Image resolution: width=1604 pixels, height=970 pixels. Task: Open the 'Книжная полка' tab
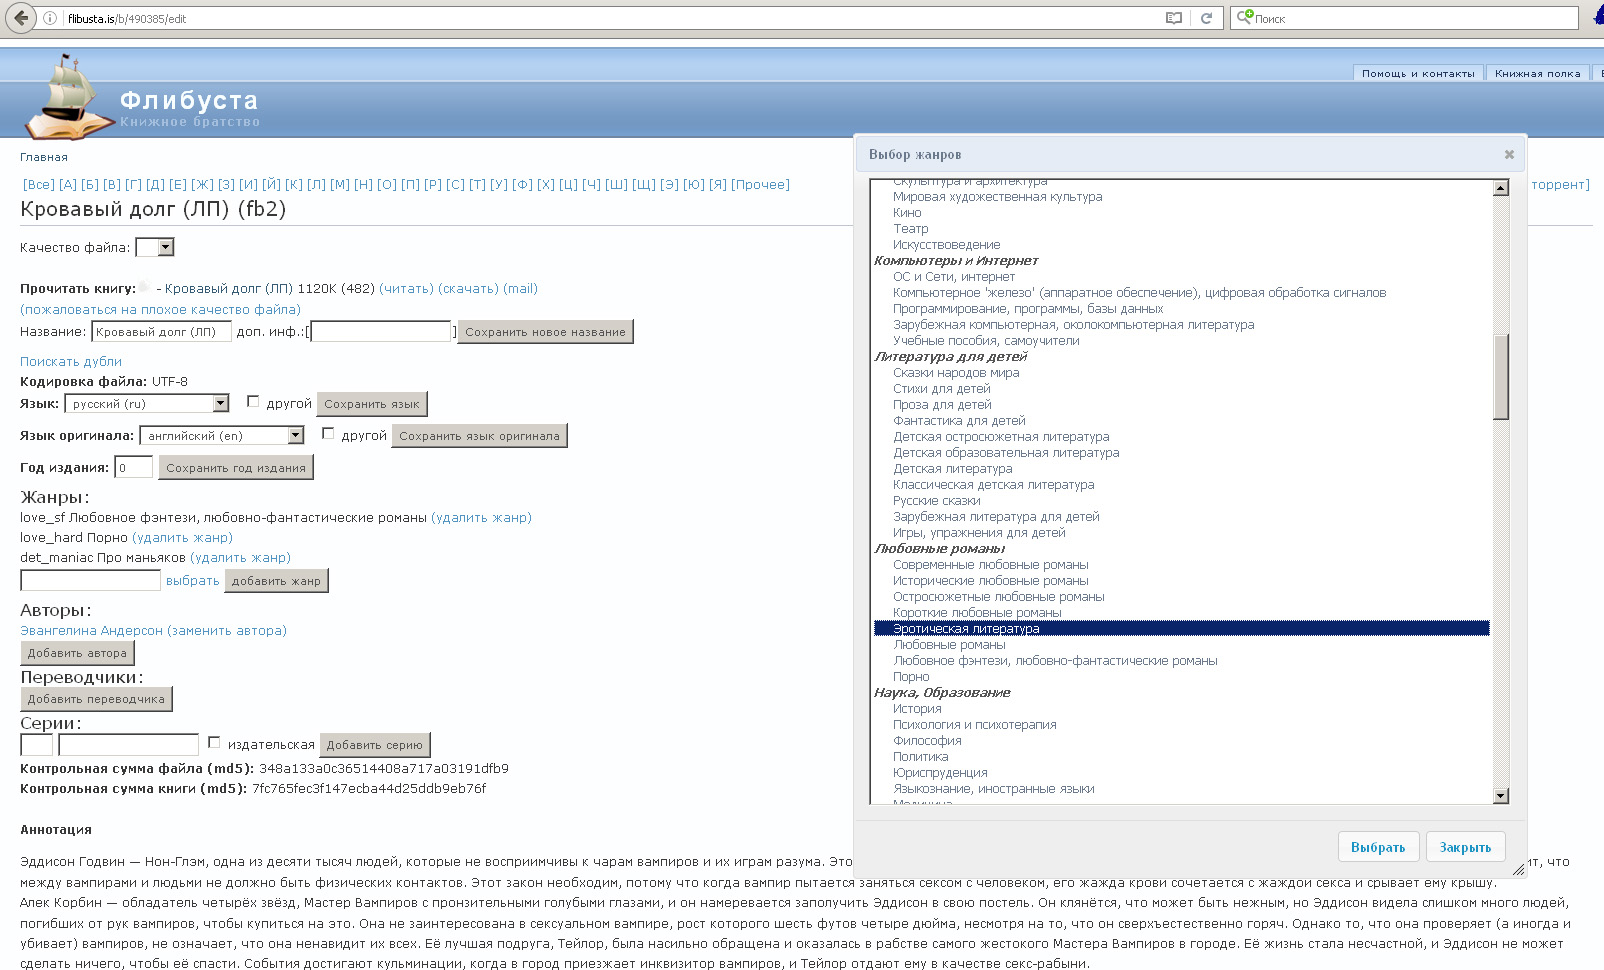pyautogui.click(x=1537, y=73)
